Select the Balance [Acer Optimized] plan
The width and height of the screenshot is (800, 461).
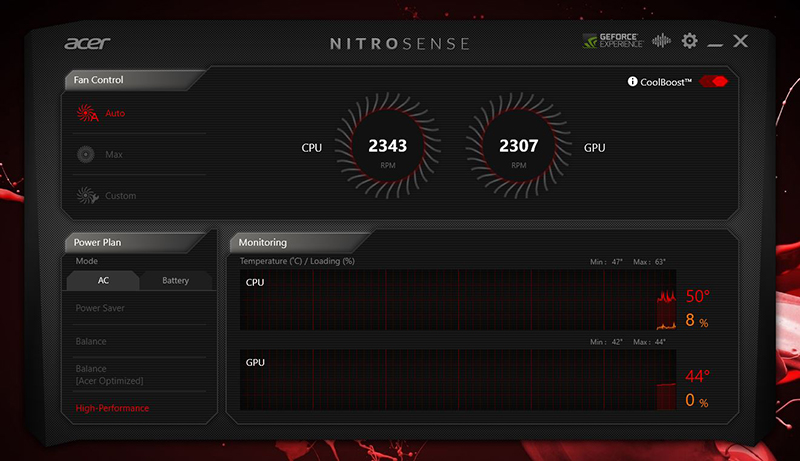point(109,375)
